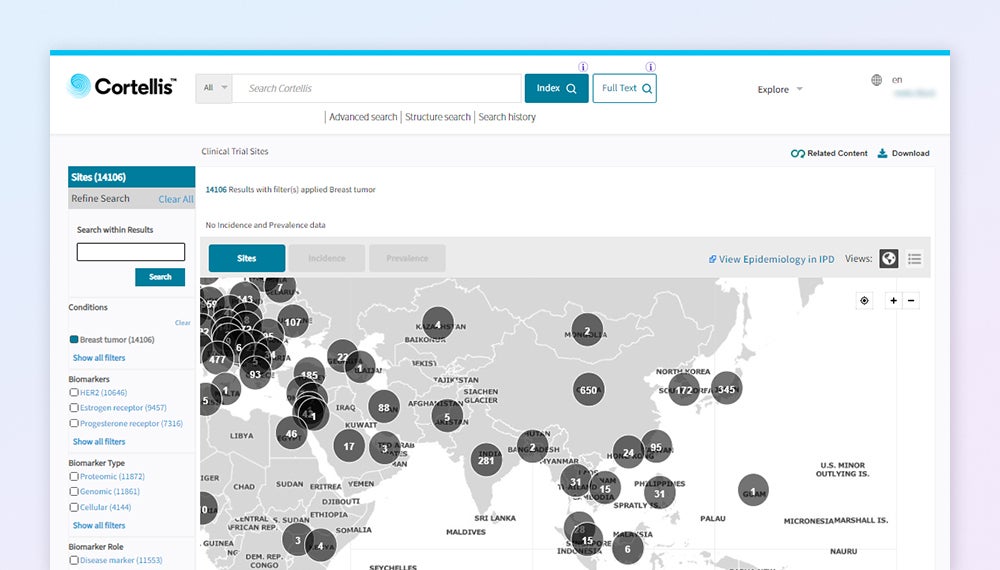Click the Search within Results field
This screenshot has width=1000, height=570.
(131, 252)
